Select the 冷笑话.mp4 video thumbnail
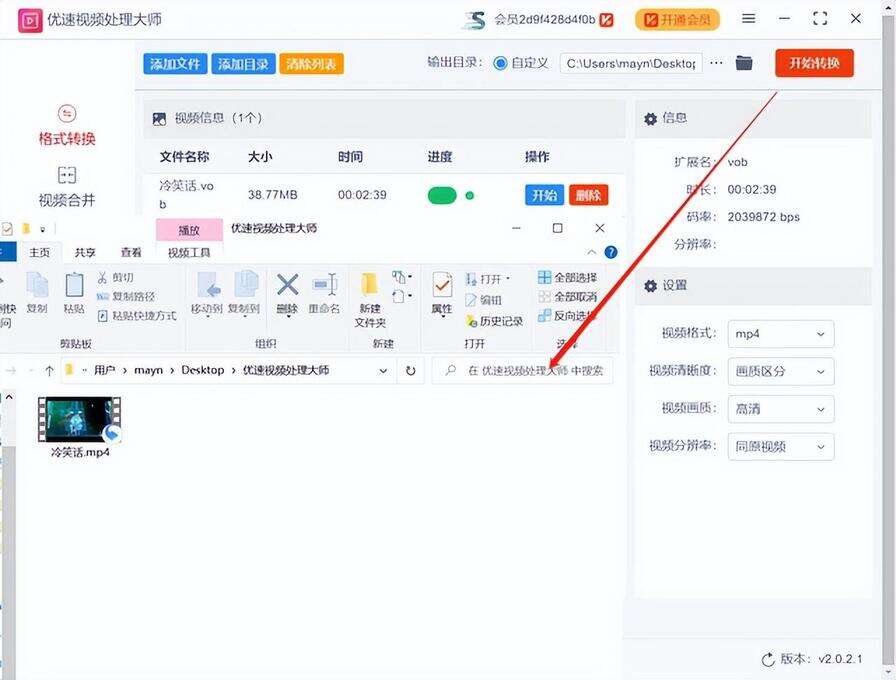Image resolution: width=896 pixels, height=680 pixels. (79, 421)
